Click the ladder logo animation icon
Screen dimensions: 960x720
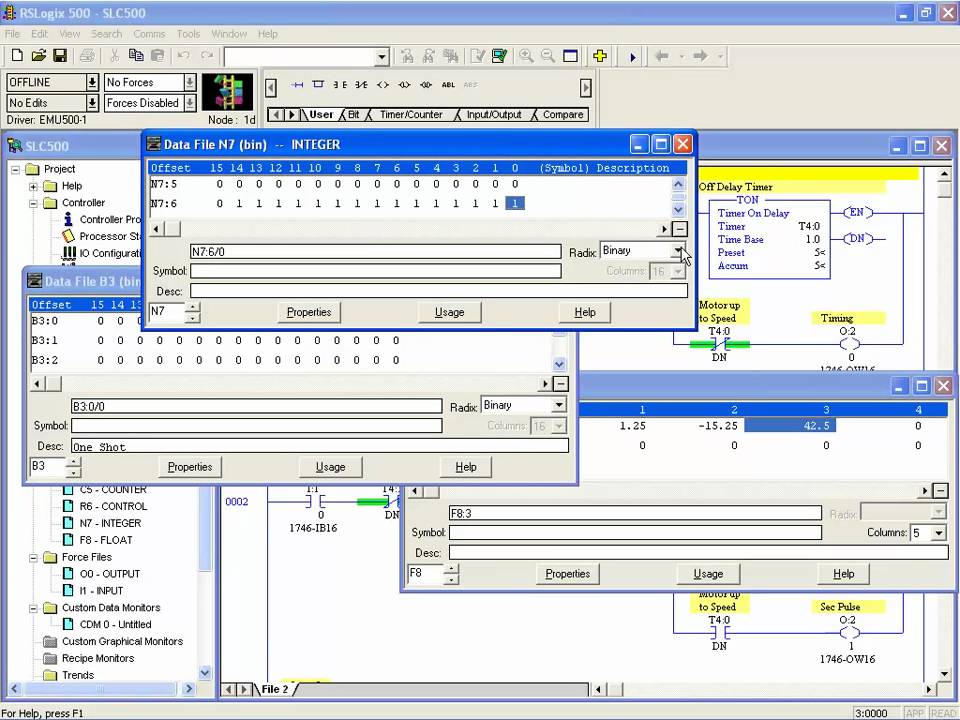(x=227, y=92)
